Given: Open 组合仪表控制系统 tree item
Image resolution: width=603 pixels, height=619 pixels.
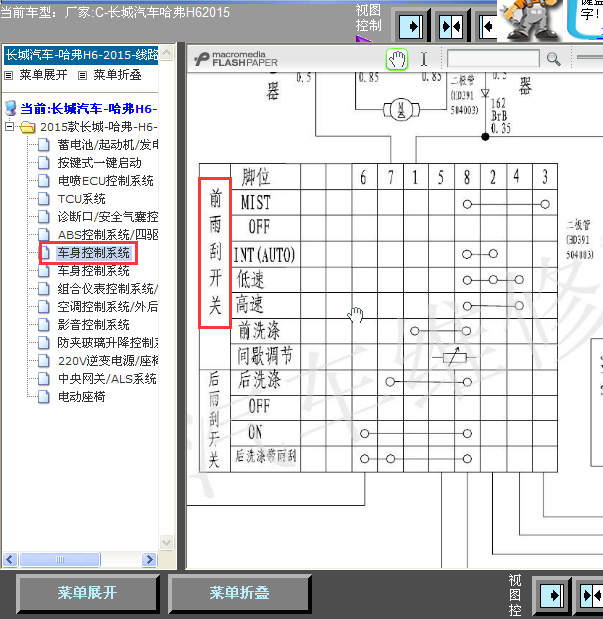Looking at the screenshot, I should (107, 289).
